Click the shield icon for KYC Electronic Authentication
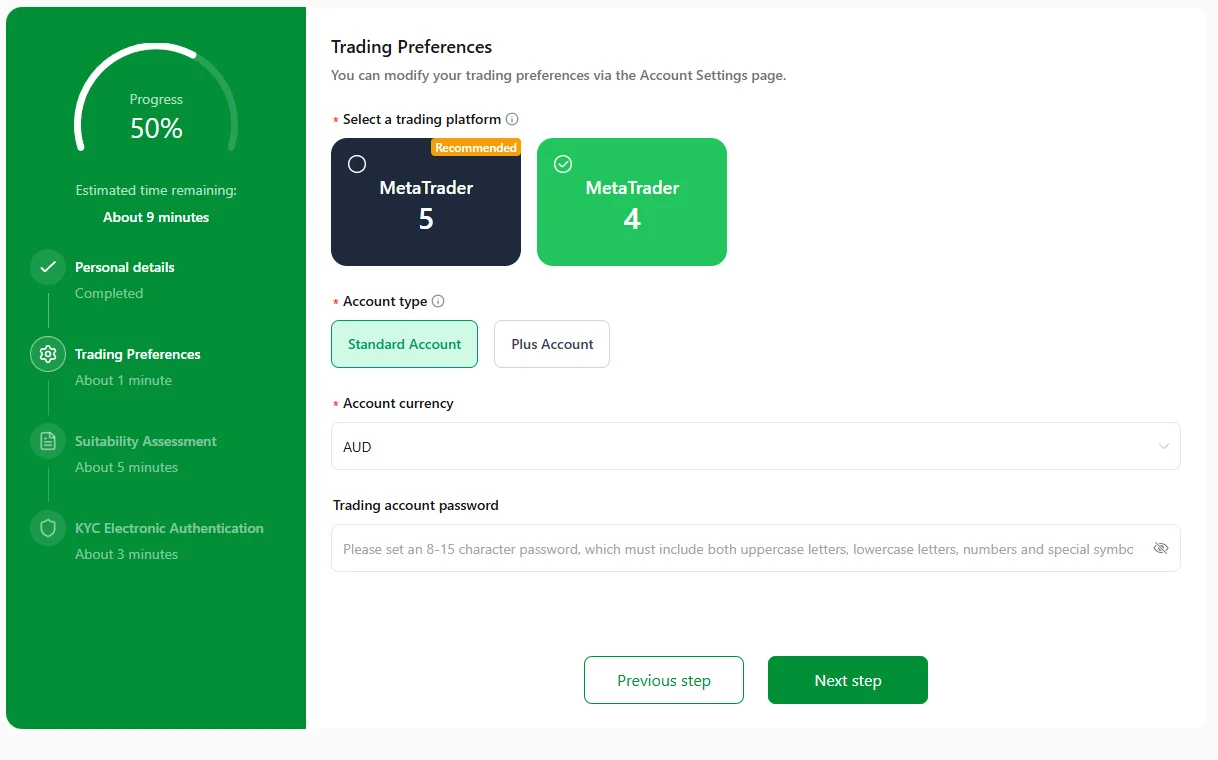The width and height of the screenshot is (1218, 760). click(48, 528)
